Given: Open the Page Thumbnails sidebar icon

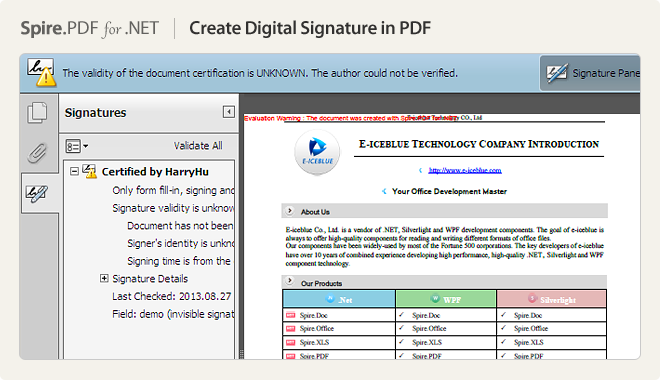Looking at the screenshot, I should pyautogui.click(x=37, y=113).
